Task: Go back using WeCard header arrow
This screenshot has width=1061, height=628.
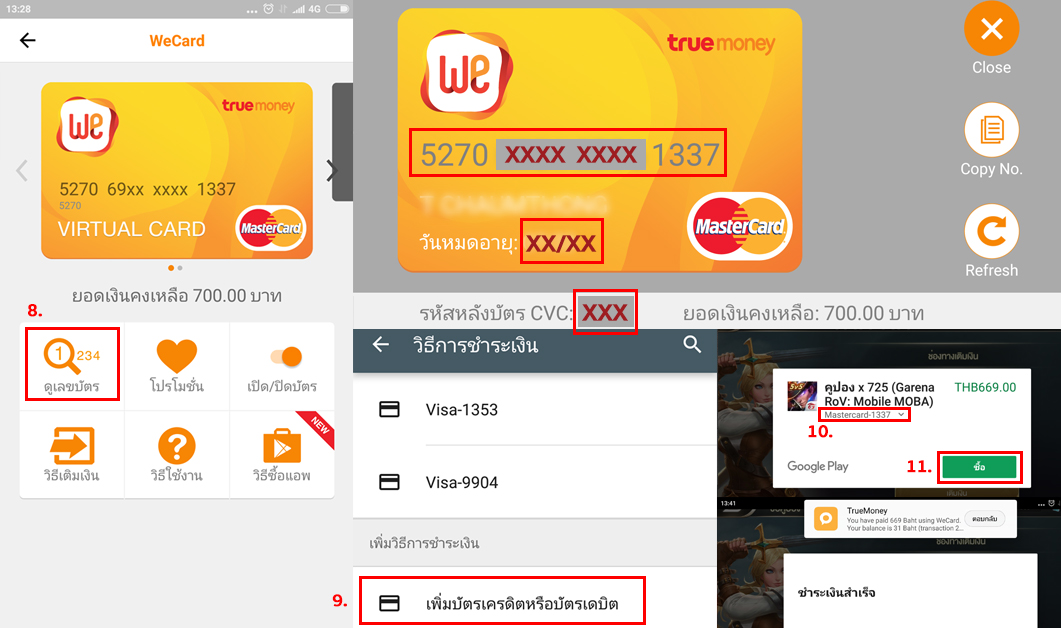Action: (28, 41)
